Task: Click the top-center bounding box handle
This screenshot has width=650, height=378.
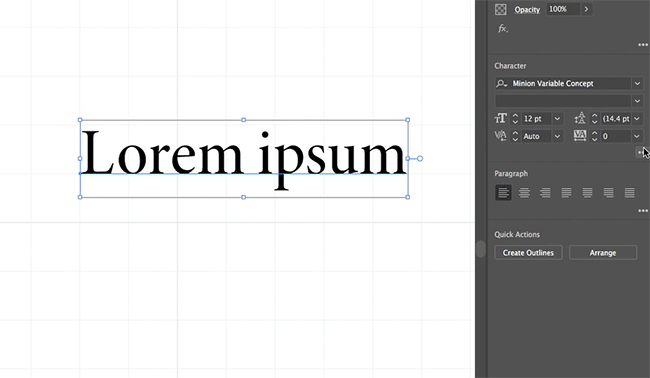Action: point(243,120)
